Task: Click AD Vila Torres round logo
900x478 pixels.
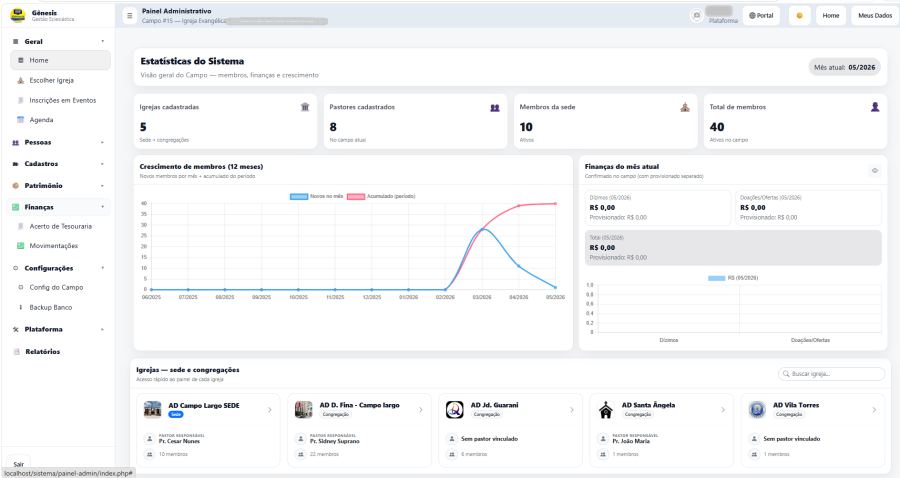Action: (x=757, y=409)
